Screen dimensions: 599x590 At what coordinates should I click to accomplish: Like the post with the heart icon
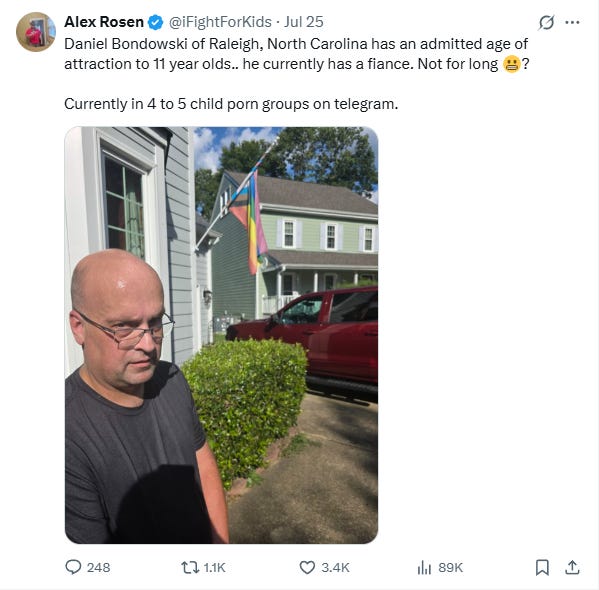coord(307,567)
